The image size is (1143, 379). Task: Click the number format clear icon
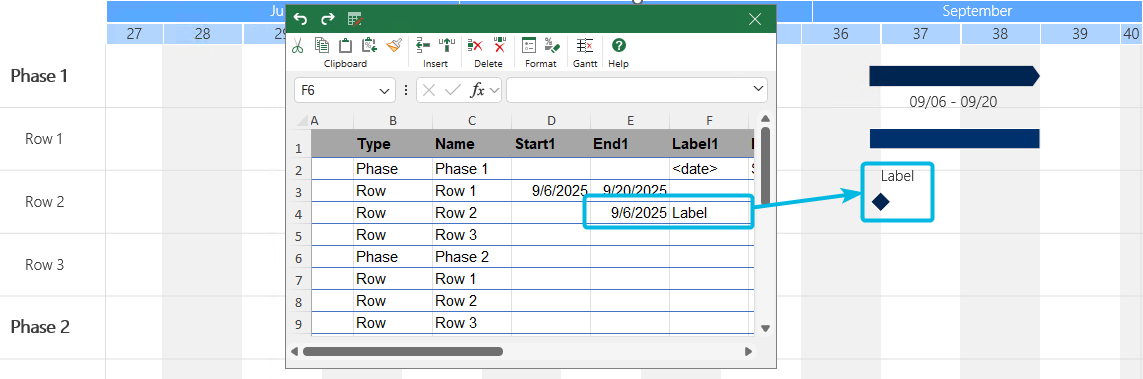(553, 45)
